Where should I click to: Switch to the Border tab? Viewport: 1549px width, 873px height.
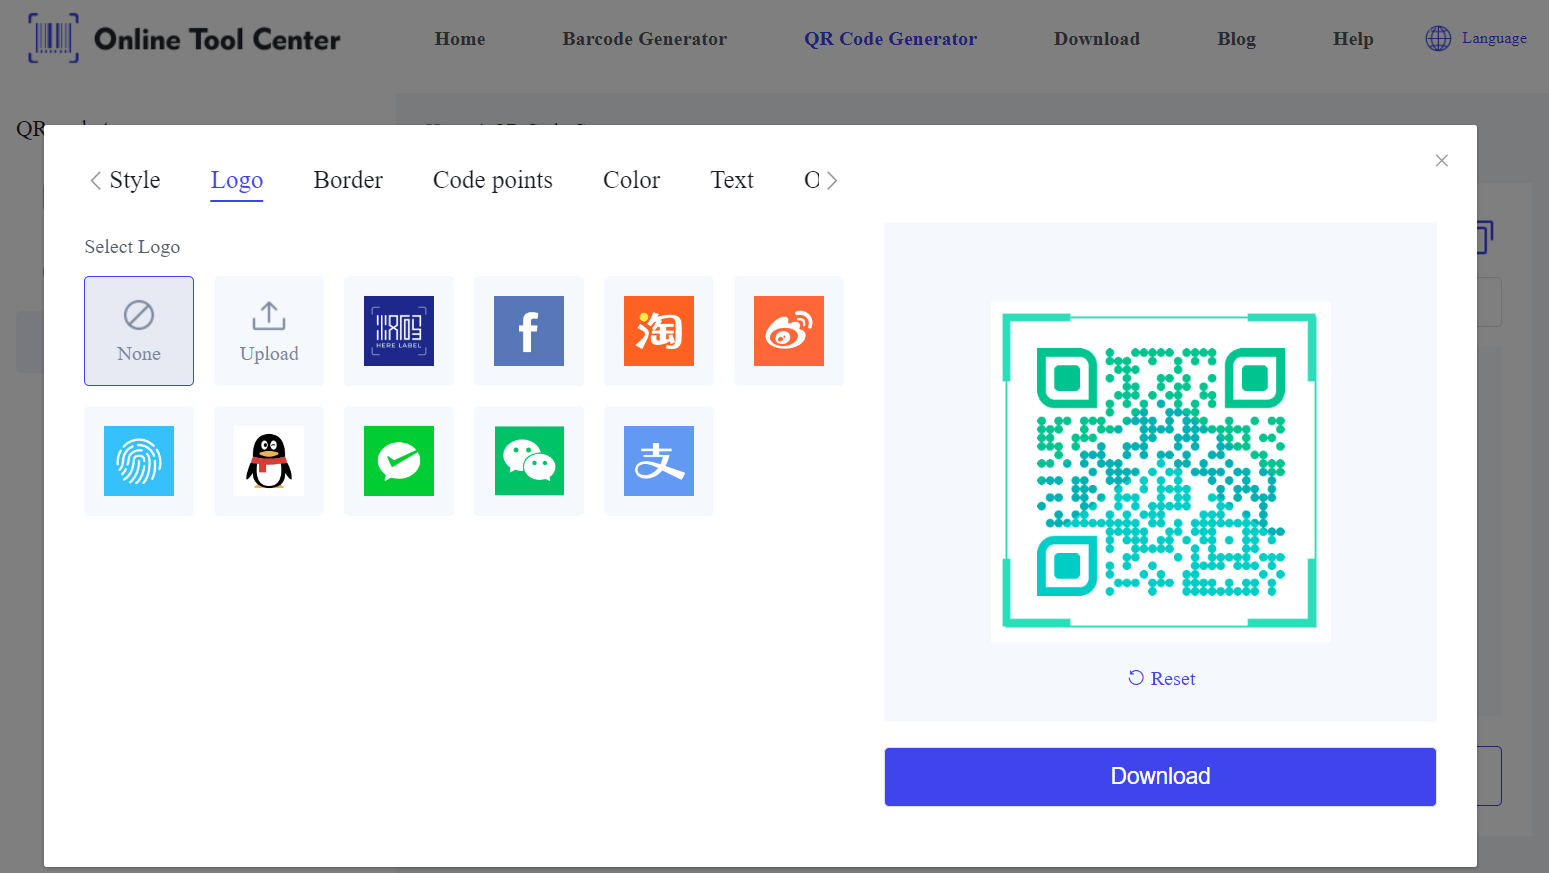pos(348,180)
